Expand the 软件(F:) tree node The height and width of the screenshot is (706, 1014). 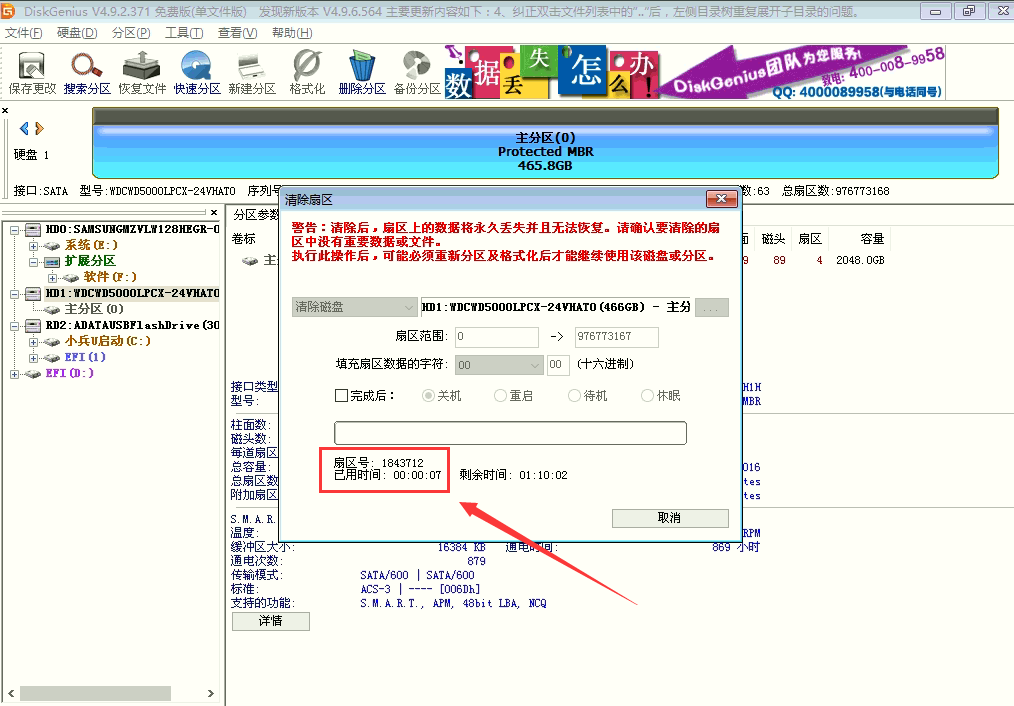52,278
